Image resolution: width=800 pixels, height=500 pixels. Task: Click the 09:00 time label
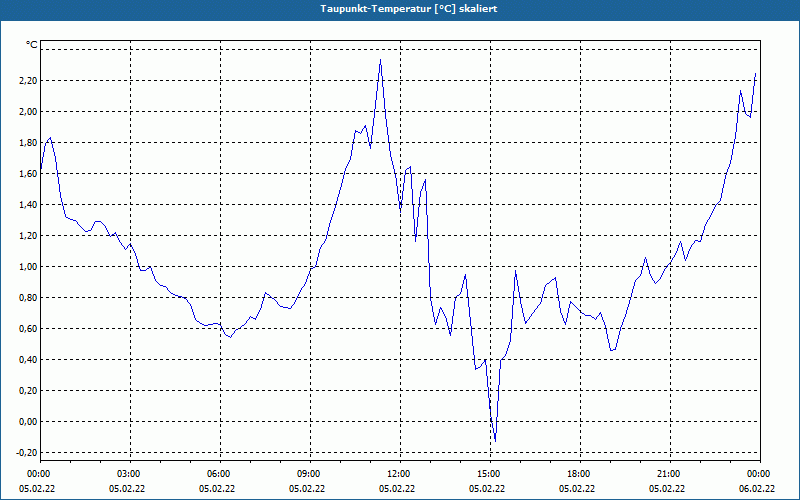point(310,474)
